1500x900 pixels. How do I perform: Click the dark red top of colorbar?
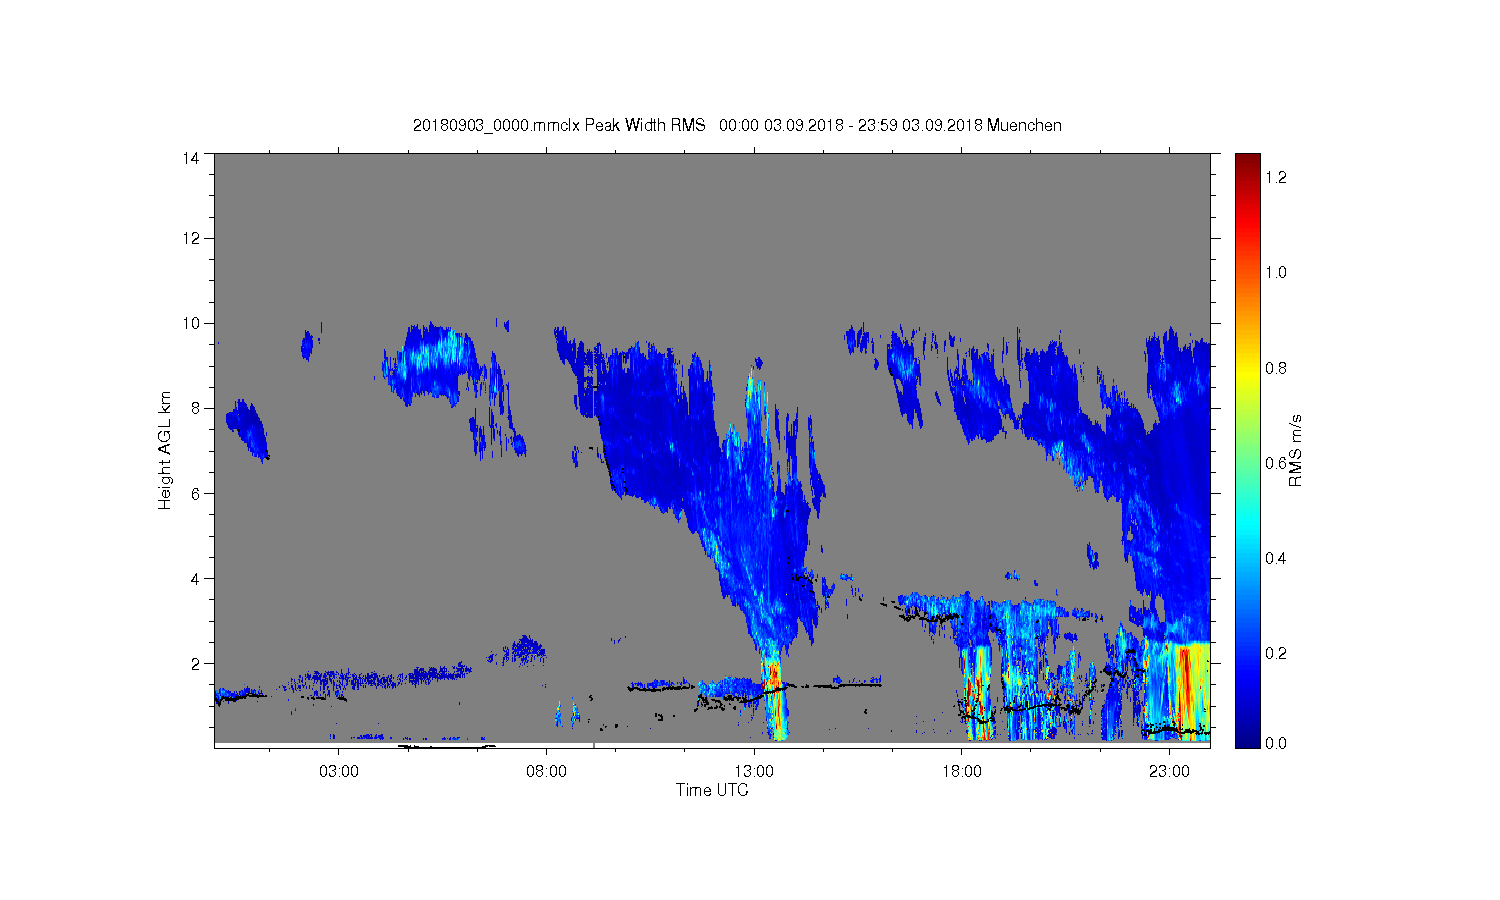[x=1247, y=163]
